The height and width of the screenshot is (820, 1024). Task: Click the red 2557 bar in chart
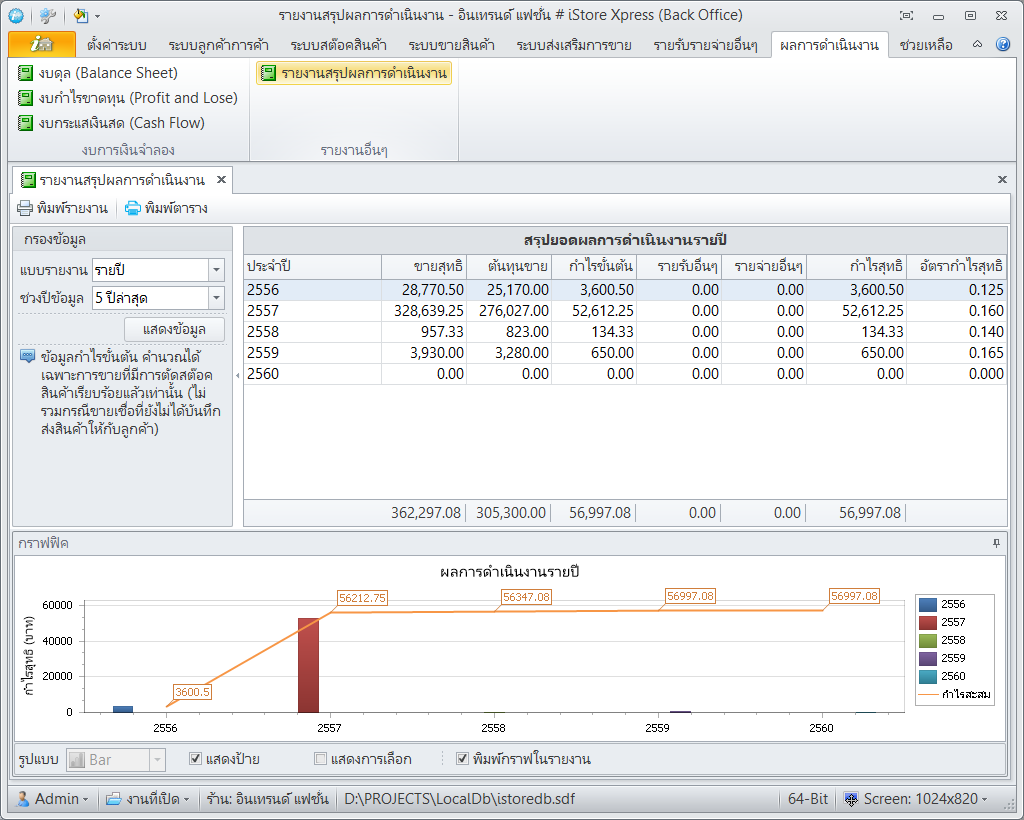(x=308, y=665)
